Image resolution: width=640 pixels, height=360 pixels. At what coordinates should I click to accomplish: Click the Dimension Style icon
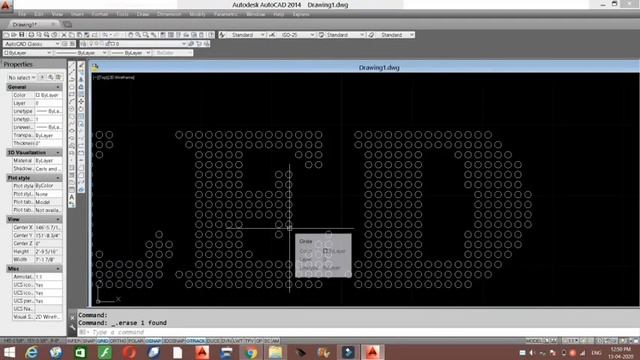[272, 35]
